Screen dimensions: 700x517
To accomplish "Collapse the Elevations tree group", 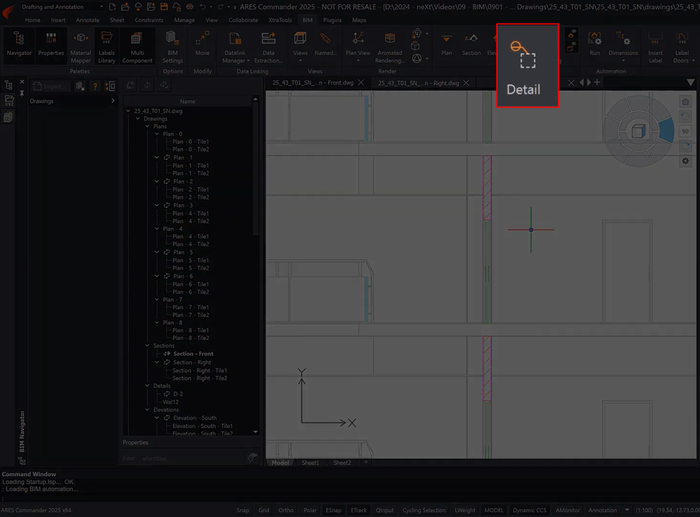I will pos(147,409).
